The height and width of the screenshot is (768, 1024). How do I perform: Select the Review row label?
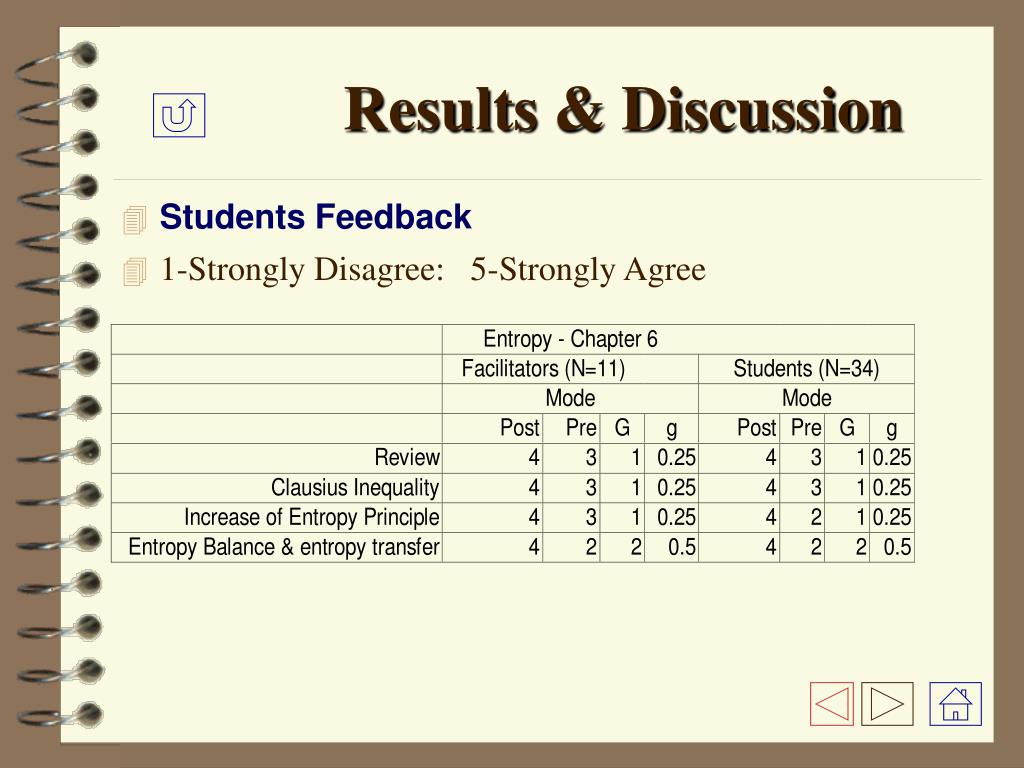pos(407,457)
